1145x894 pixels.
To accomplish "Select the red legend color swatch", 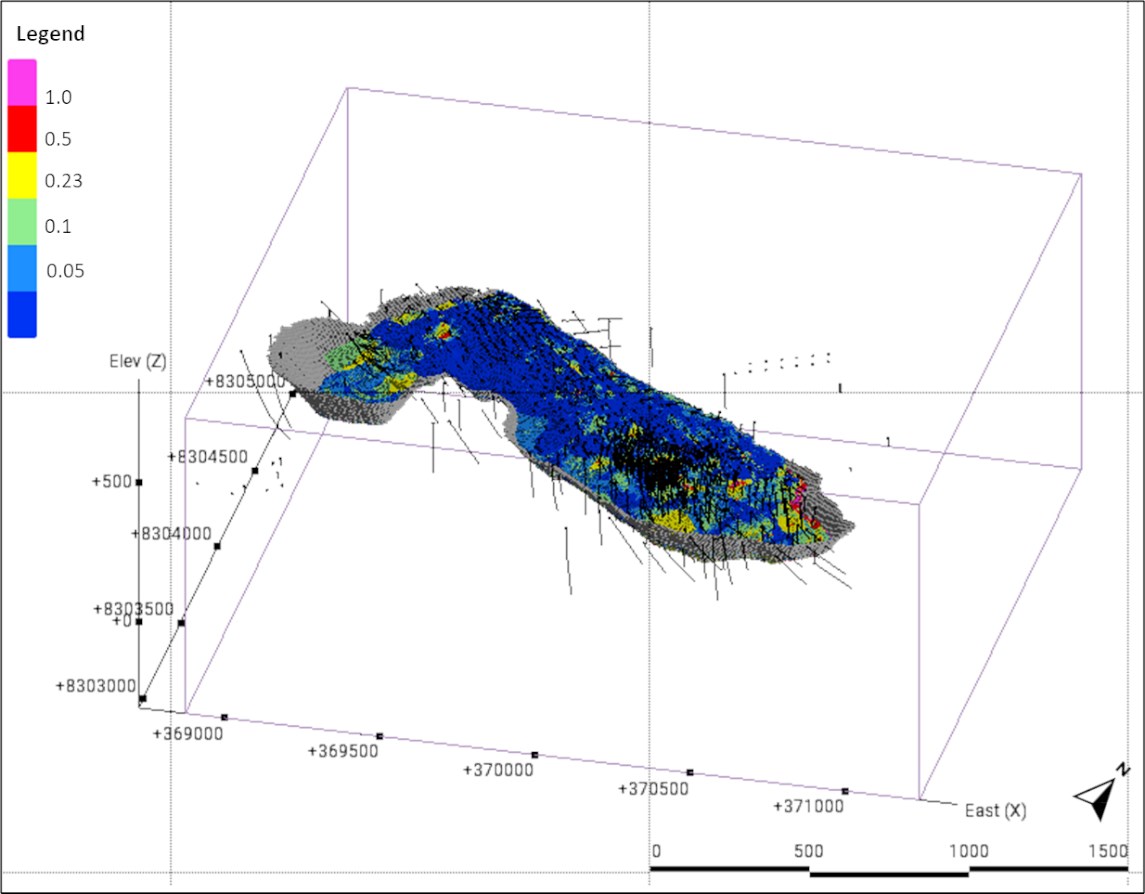I will (23, 127).
